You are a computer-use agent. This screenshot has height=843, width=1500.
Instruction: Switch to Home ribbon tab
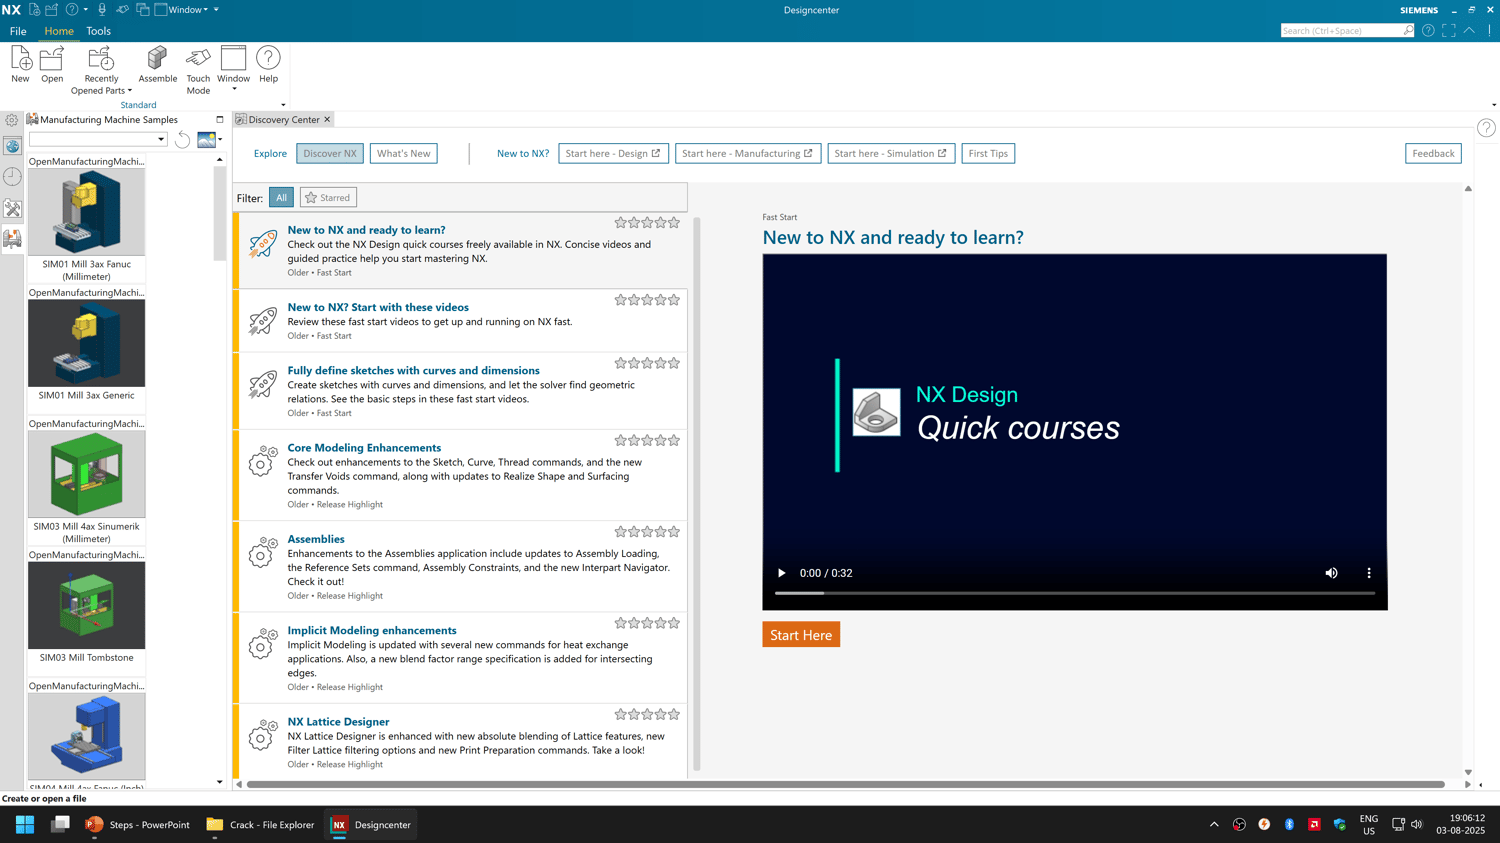coord(59,31)
